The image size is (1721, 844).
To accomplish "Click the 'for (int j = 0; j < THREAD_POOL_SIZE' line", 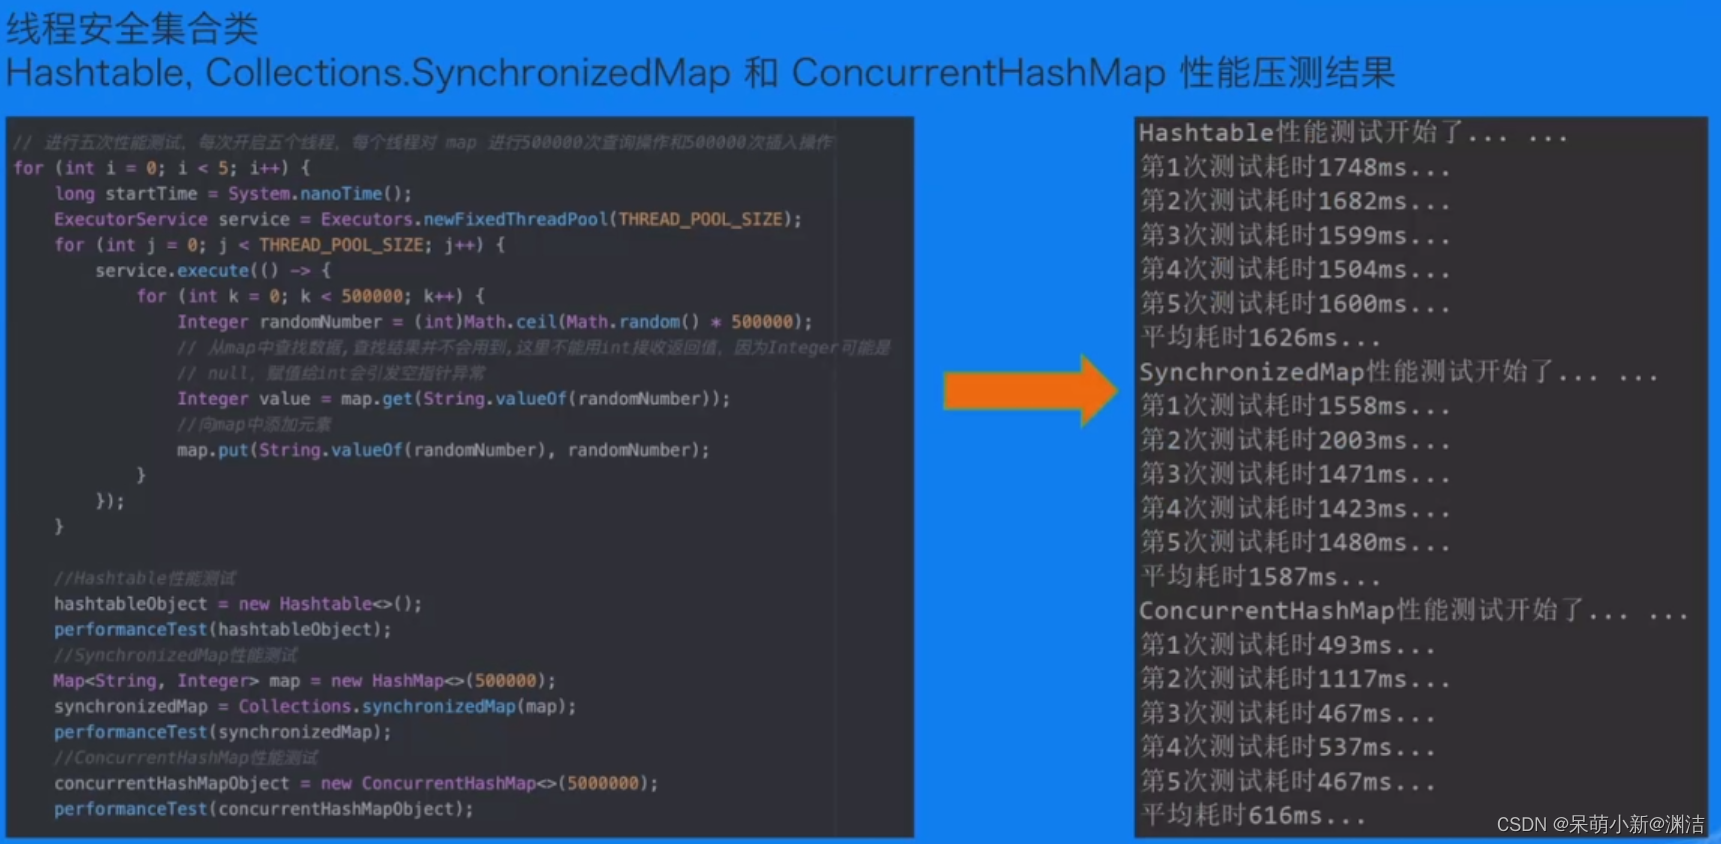I will click(x=280, y=245).
